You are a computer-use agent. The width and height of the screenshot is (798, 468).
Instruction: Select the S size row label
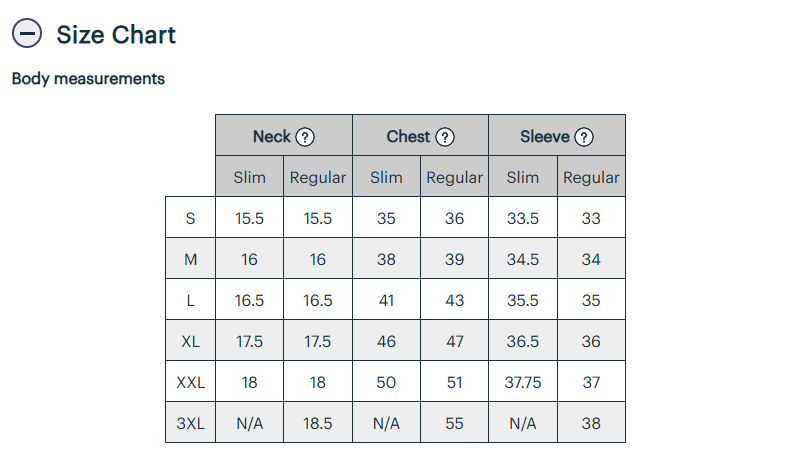(x=190, y=218)
